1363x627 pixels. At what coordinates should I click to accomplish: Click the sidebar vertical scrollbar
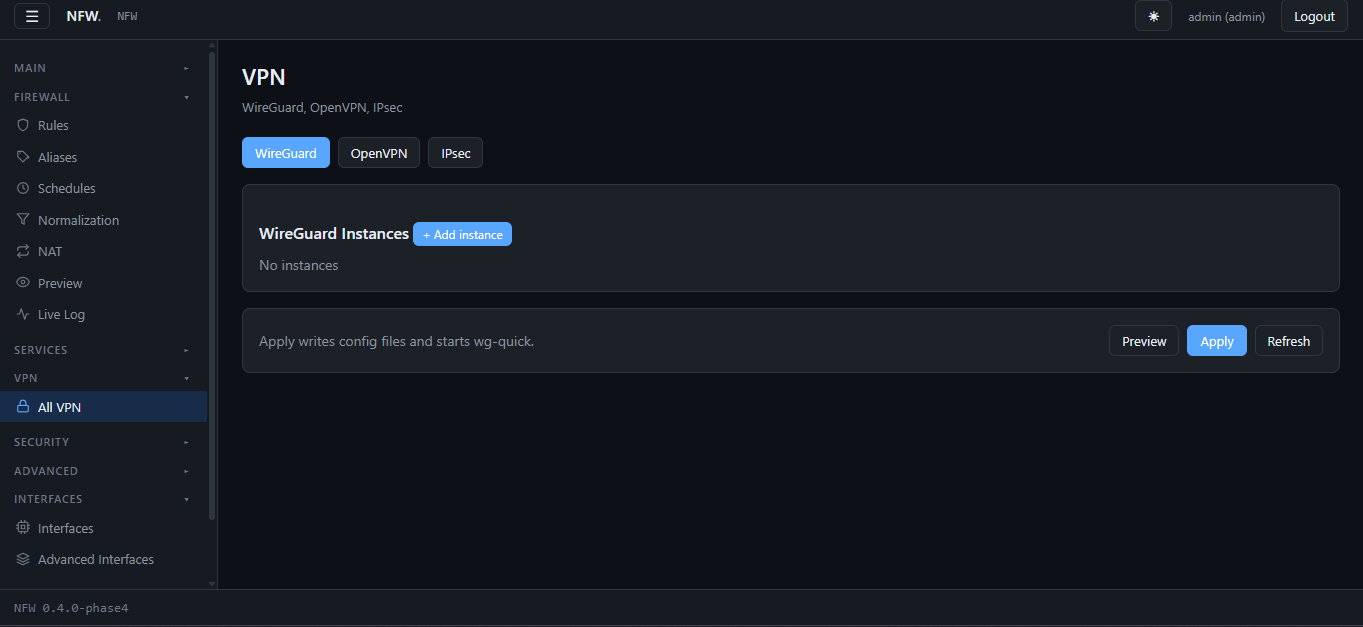pyautogui.click(x=212, y=285)
